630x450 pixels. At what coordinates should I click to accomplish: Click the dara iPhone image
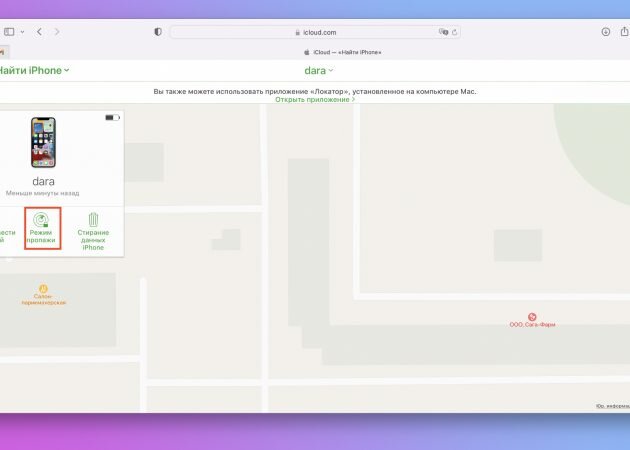point(43,142)
